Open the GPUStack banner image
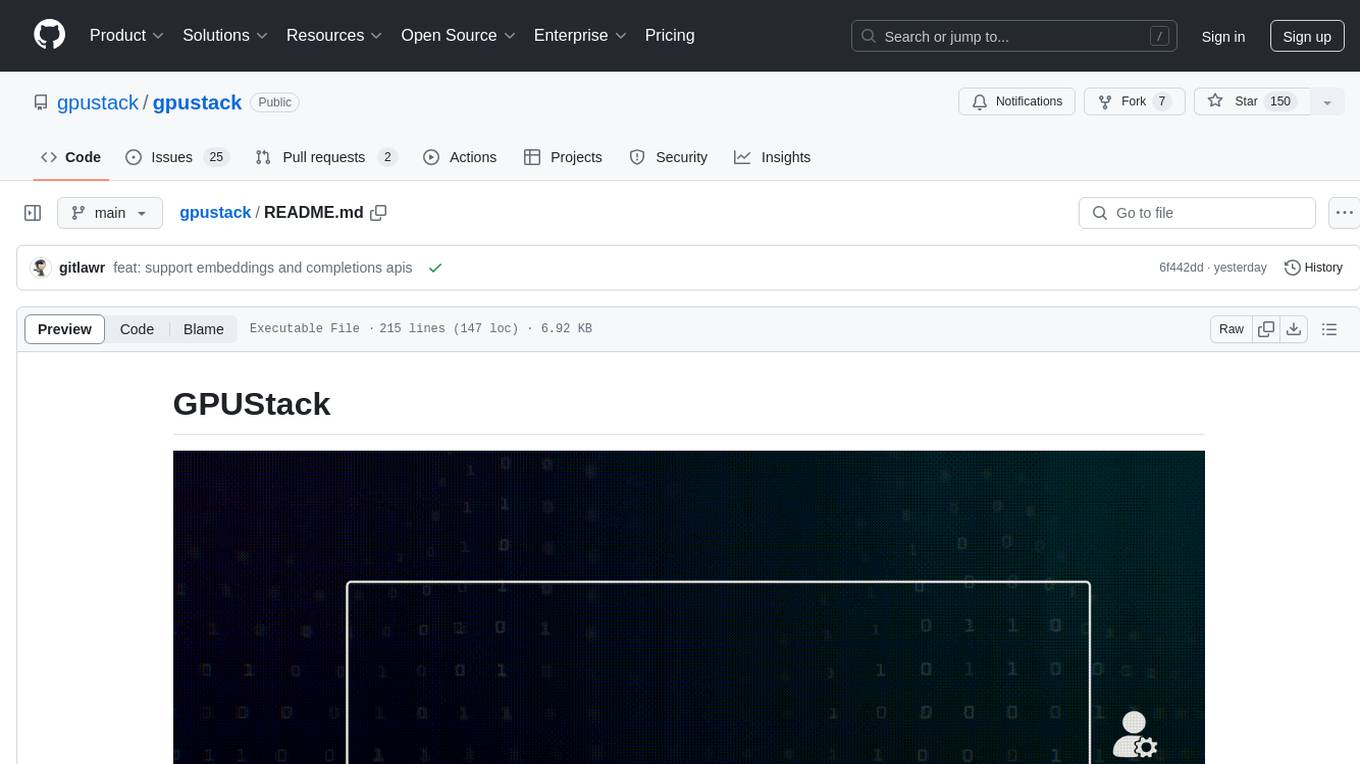This screenshot has height=764, width=1360. 689,607
